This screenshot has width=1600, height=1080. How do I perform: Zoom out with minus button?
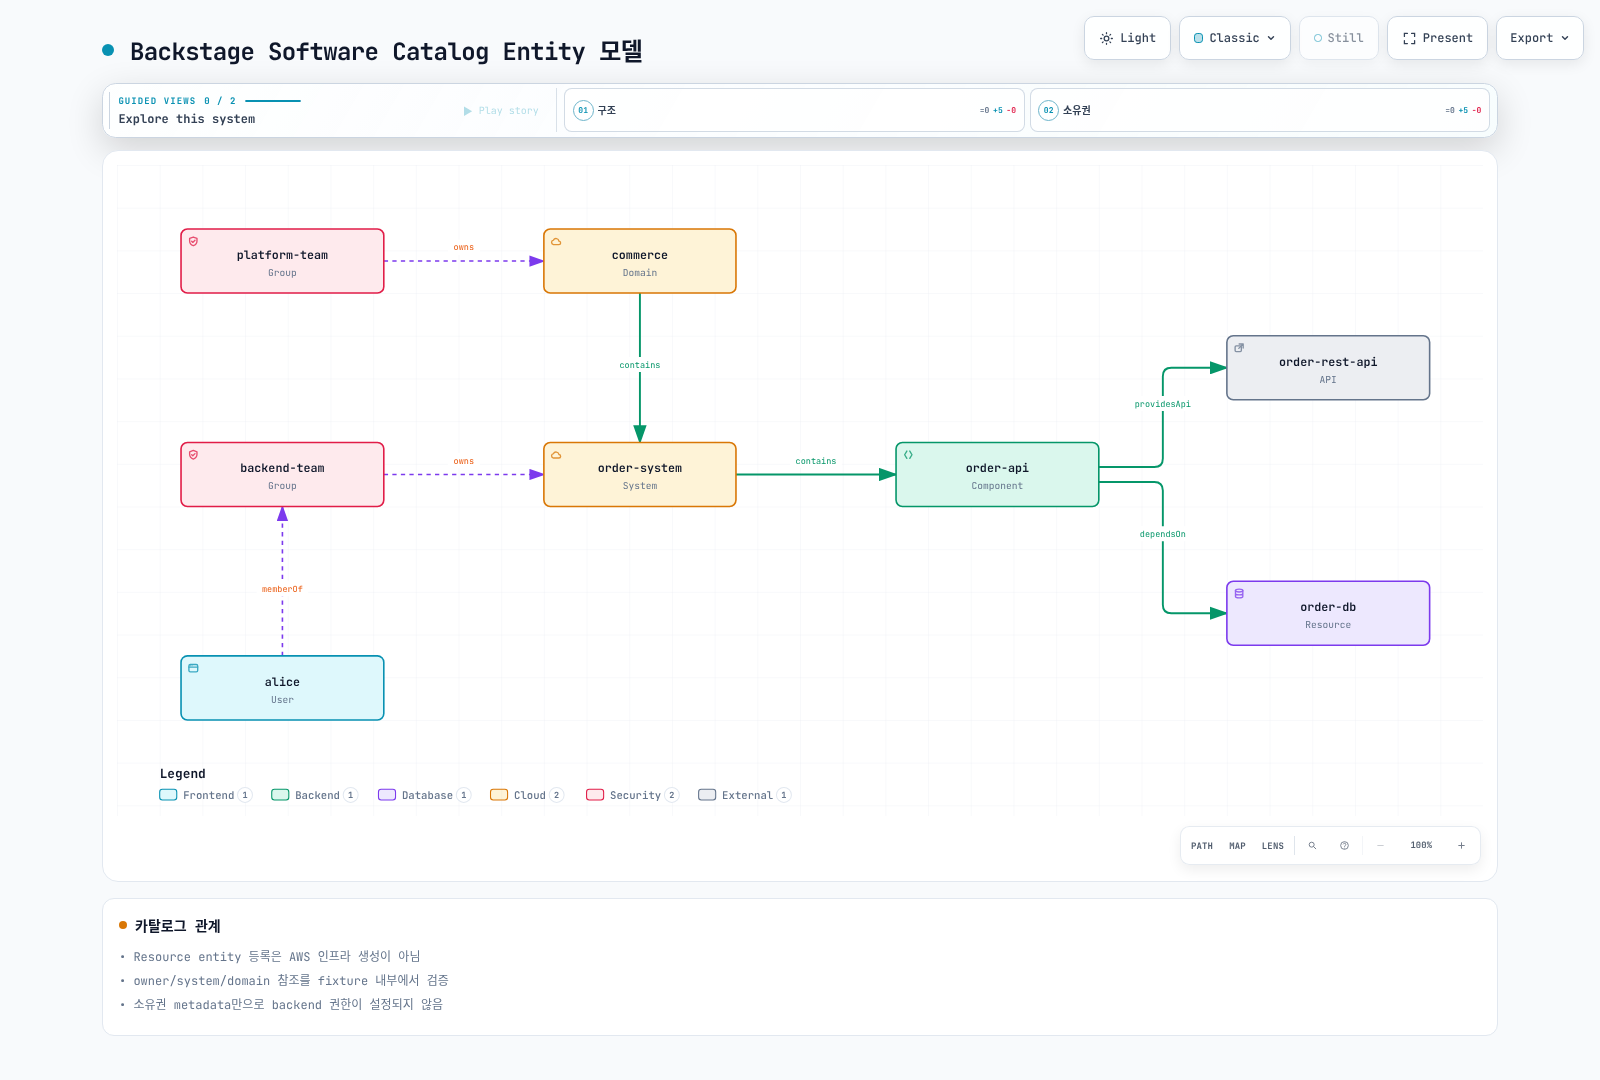(x=1380, y=846)
